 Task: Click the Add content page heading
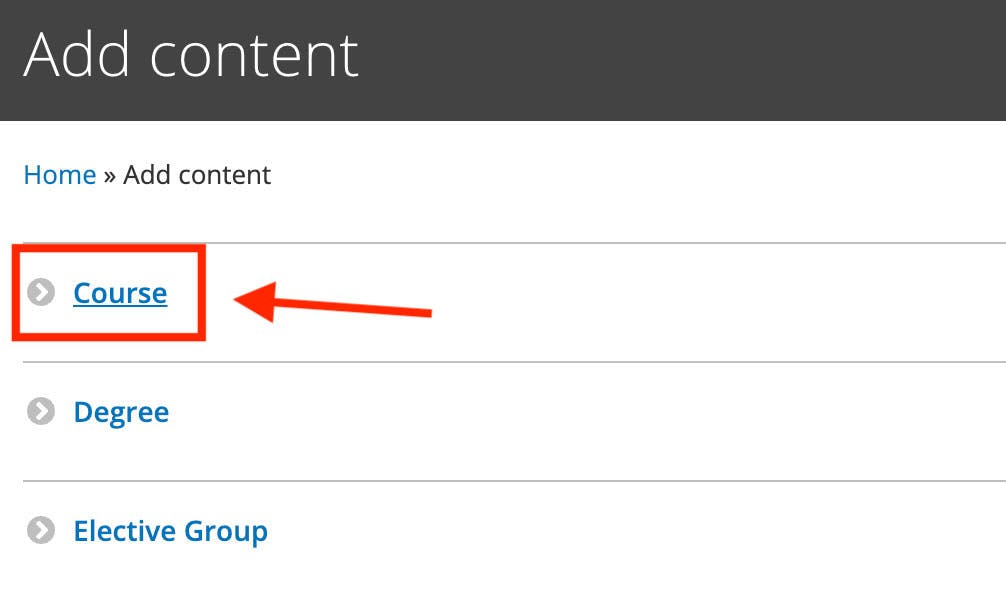click(x=191, y=55)
